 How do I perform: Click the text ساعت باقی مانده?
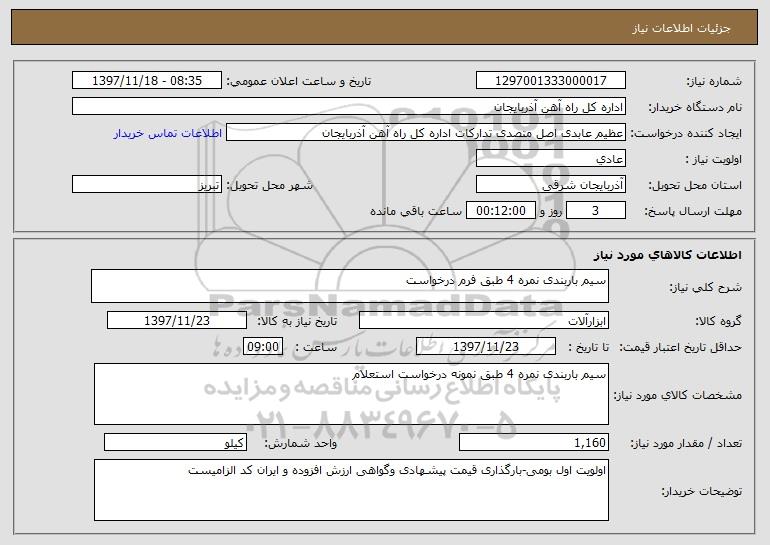click(415, 211)
